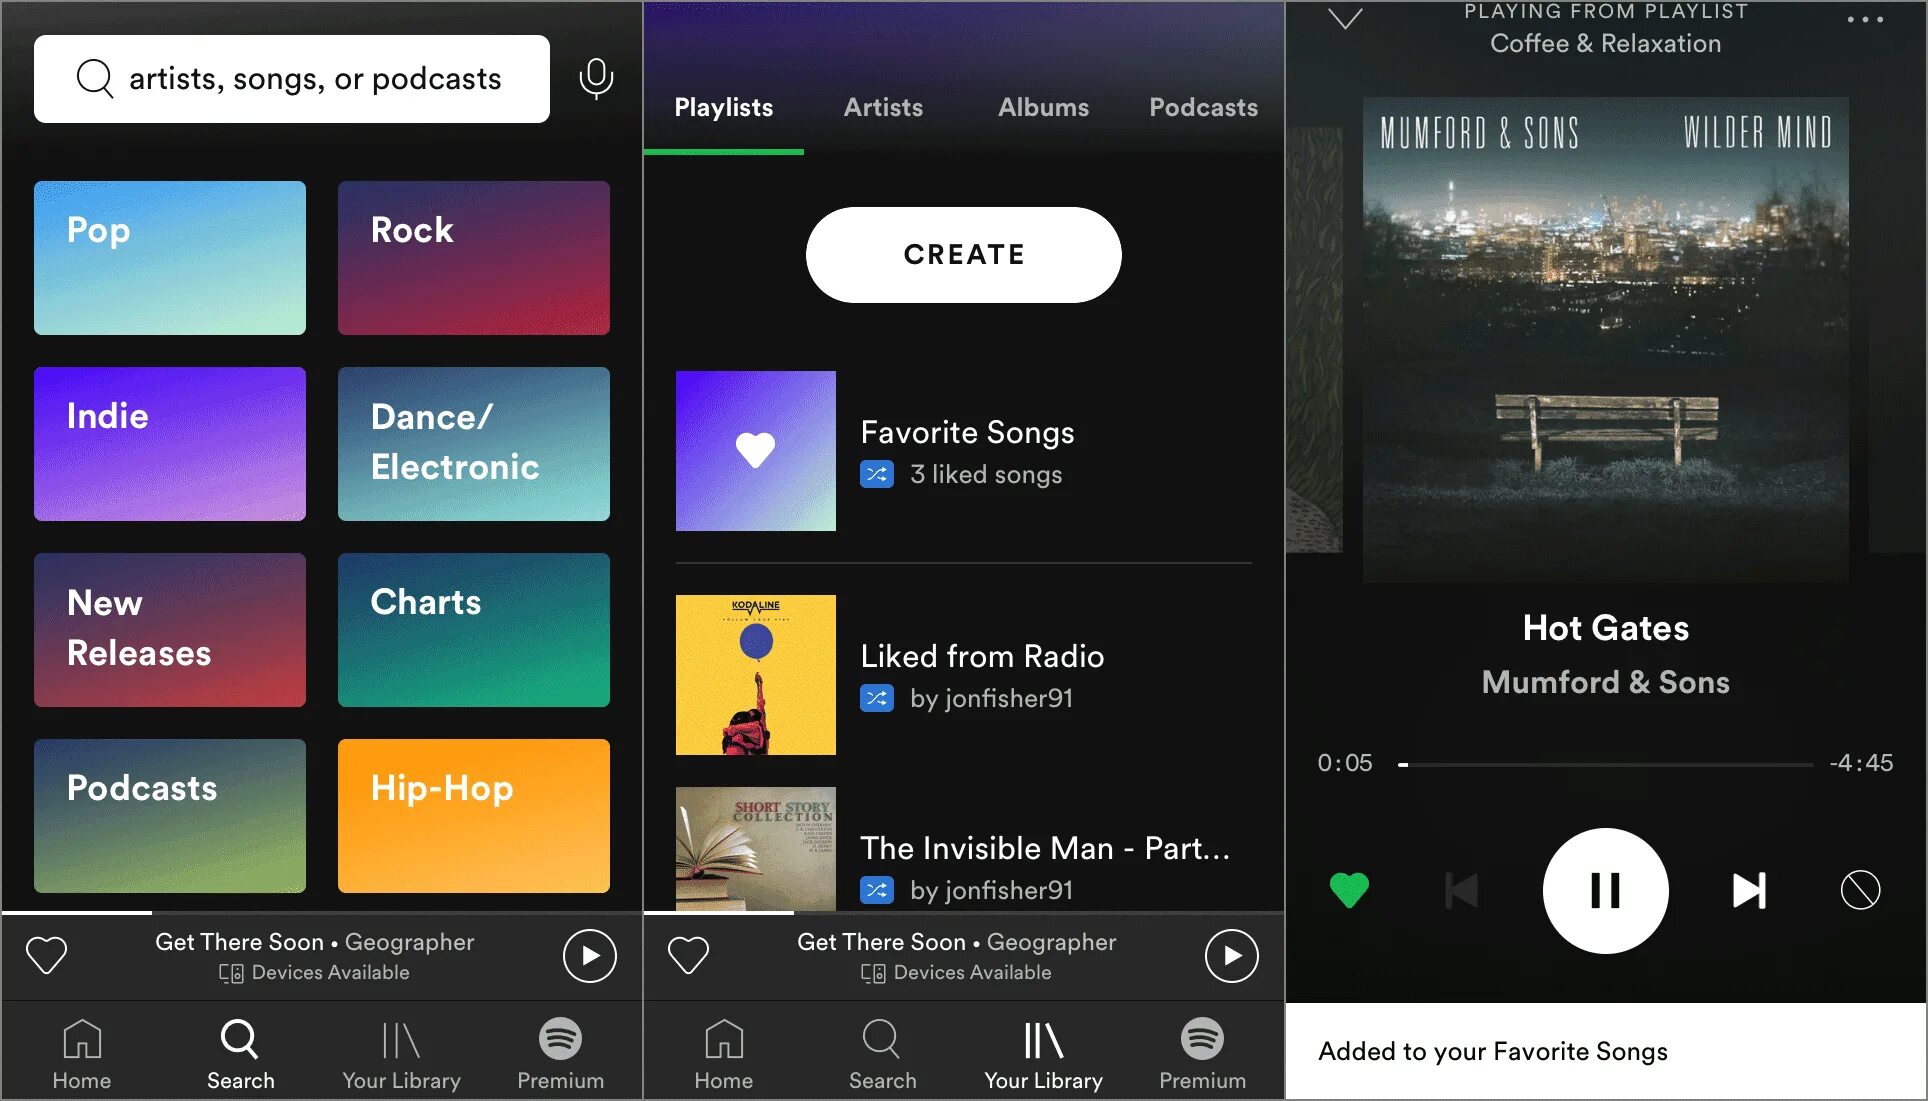
Task: Select the Playlists tab in Your Library
Action: point(723,107)
